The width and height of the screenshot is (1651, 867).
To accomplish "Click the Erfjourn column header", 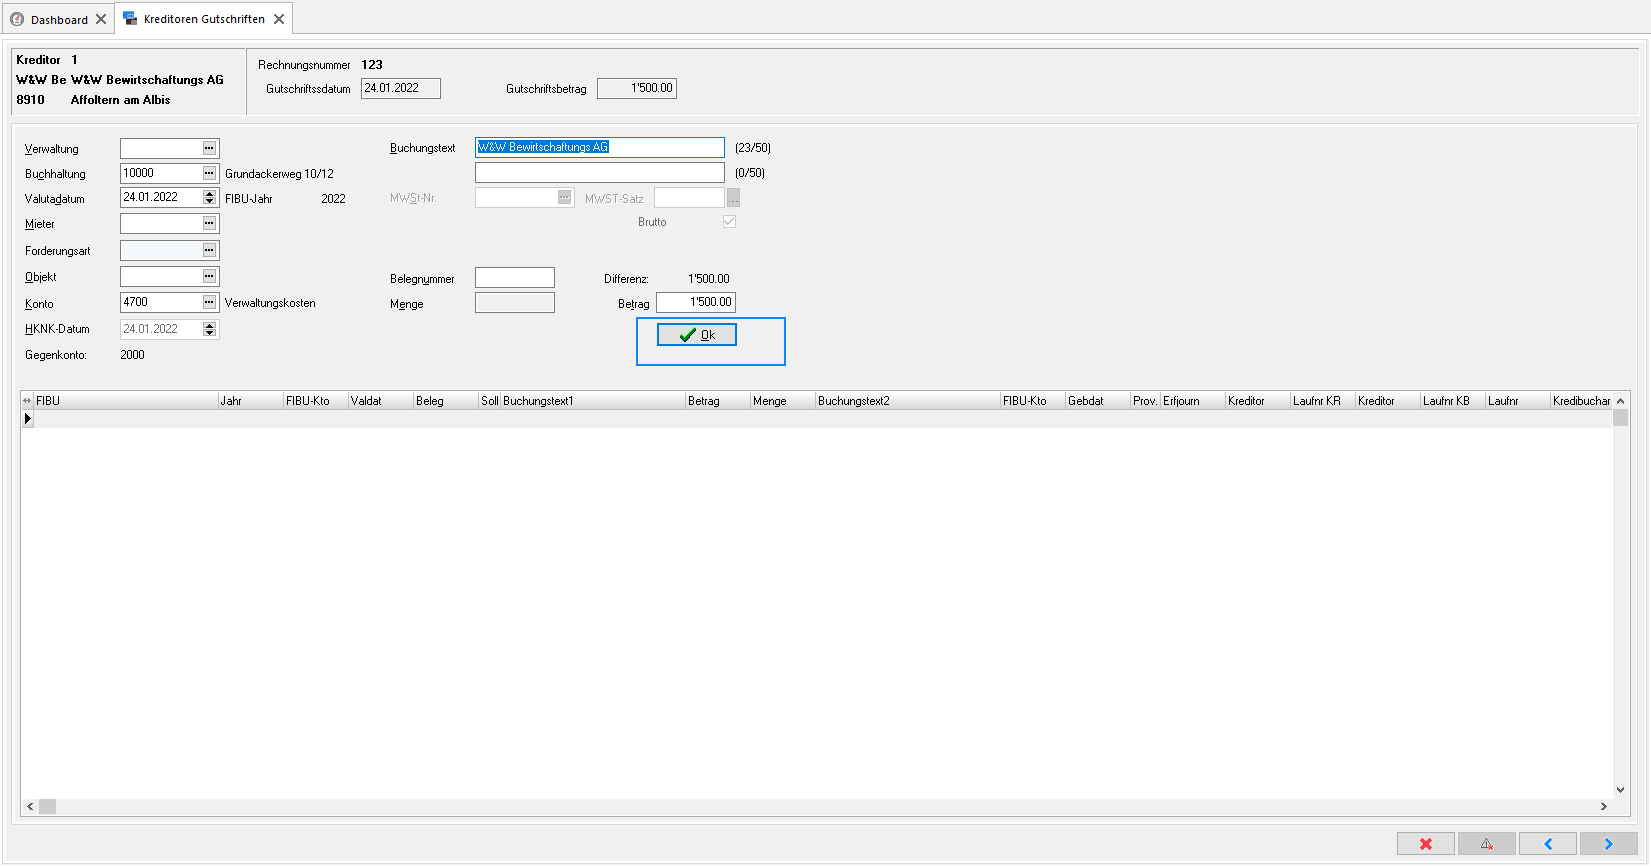I will 1192,401.
